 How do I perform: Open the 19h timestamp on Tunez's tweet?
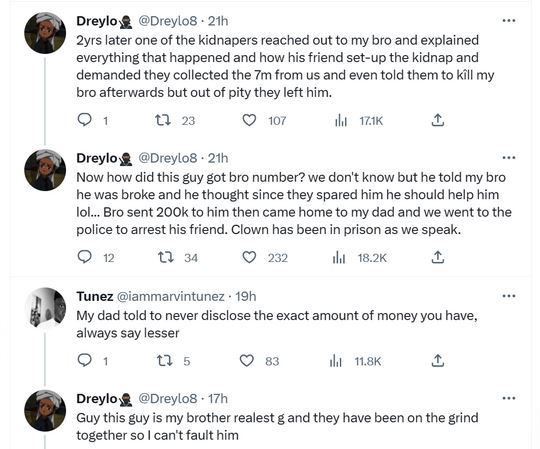(x=246, y=296)
